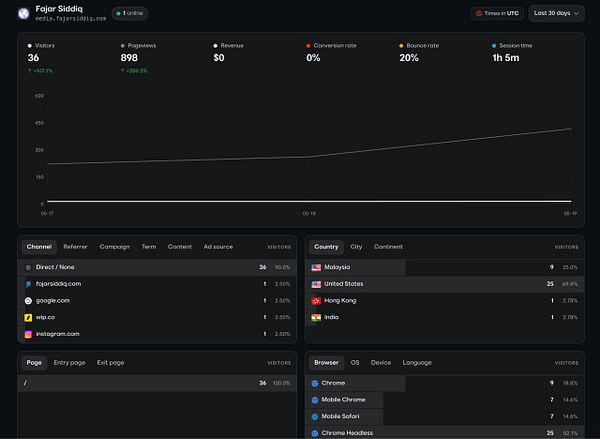Click the Hong Kong flag icon
The height and width of the screenshot is (439, 600).
[316, 301]
